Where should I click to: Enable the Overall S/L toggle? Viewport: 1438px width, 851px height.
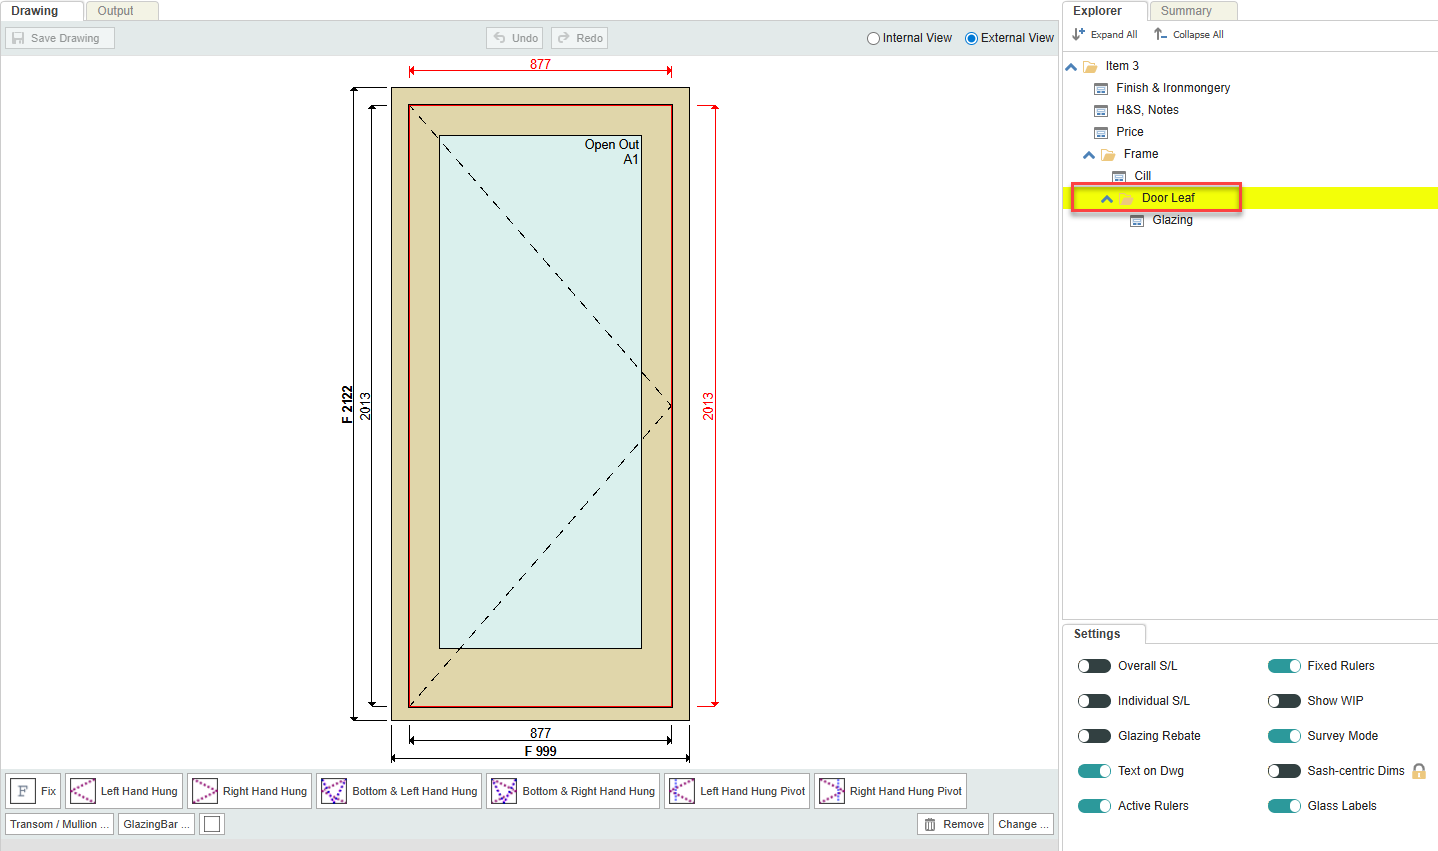1094,666
